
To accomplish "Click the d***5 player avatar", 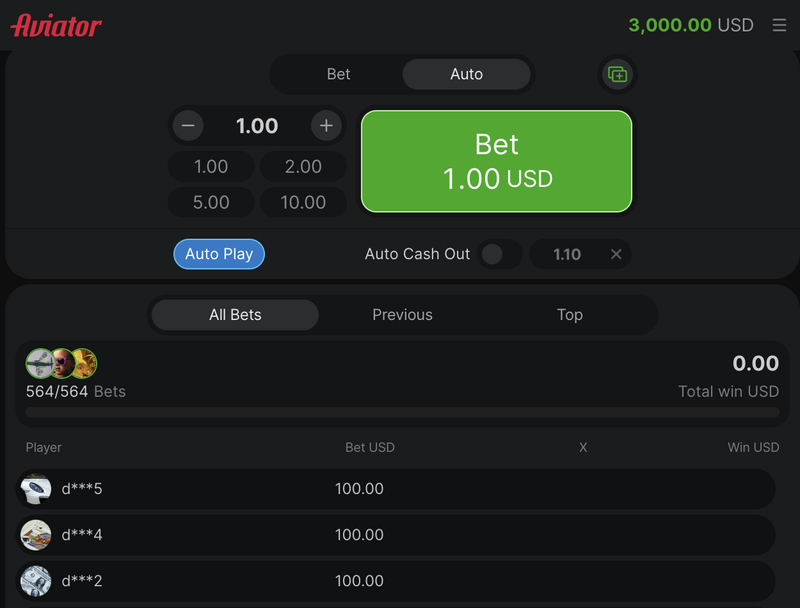I will click(36, 489).
